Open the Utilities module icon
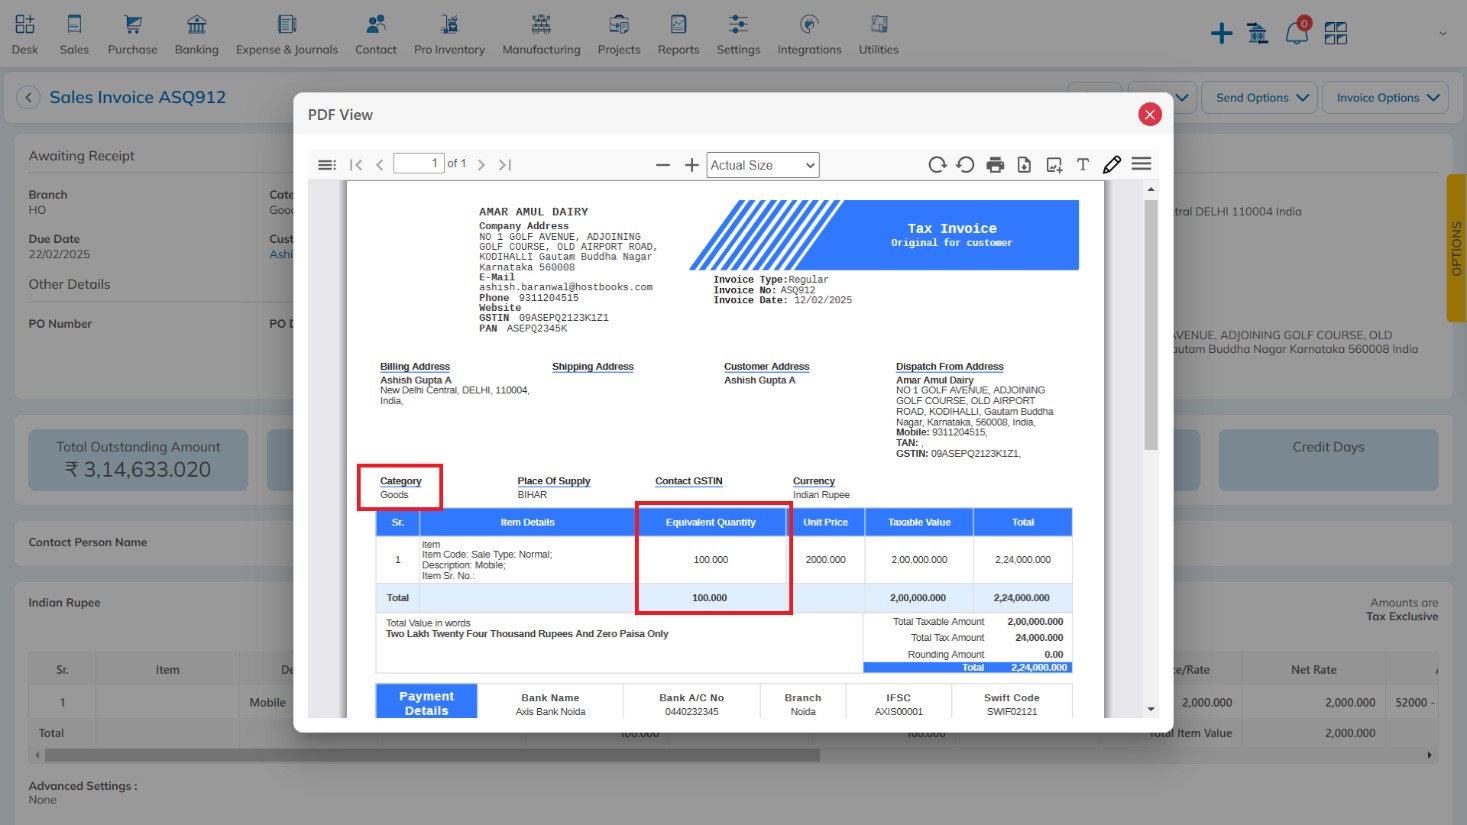 [878, 34]
